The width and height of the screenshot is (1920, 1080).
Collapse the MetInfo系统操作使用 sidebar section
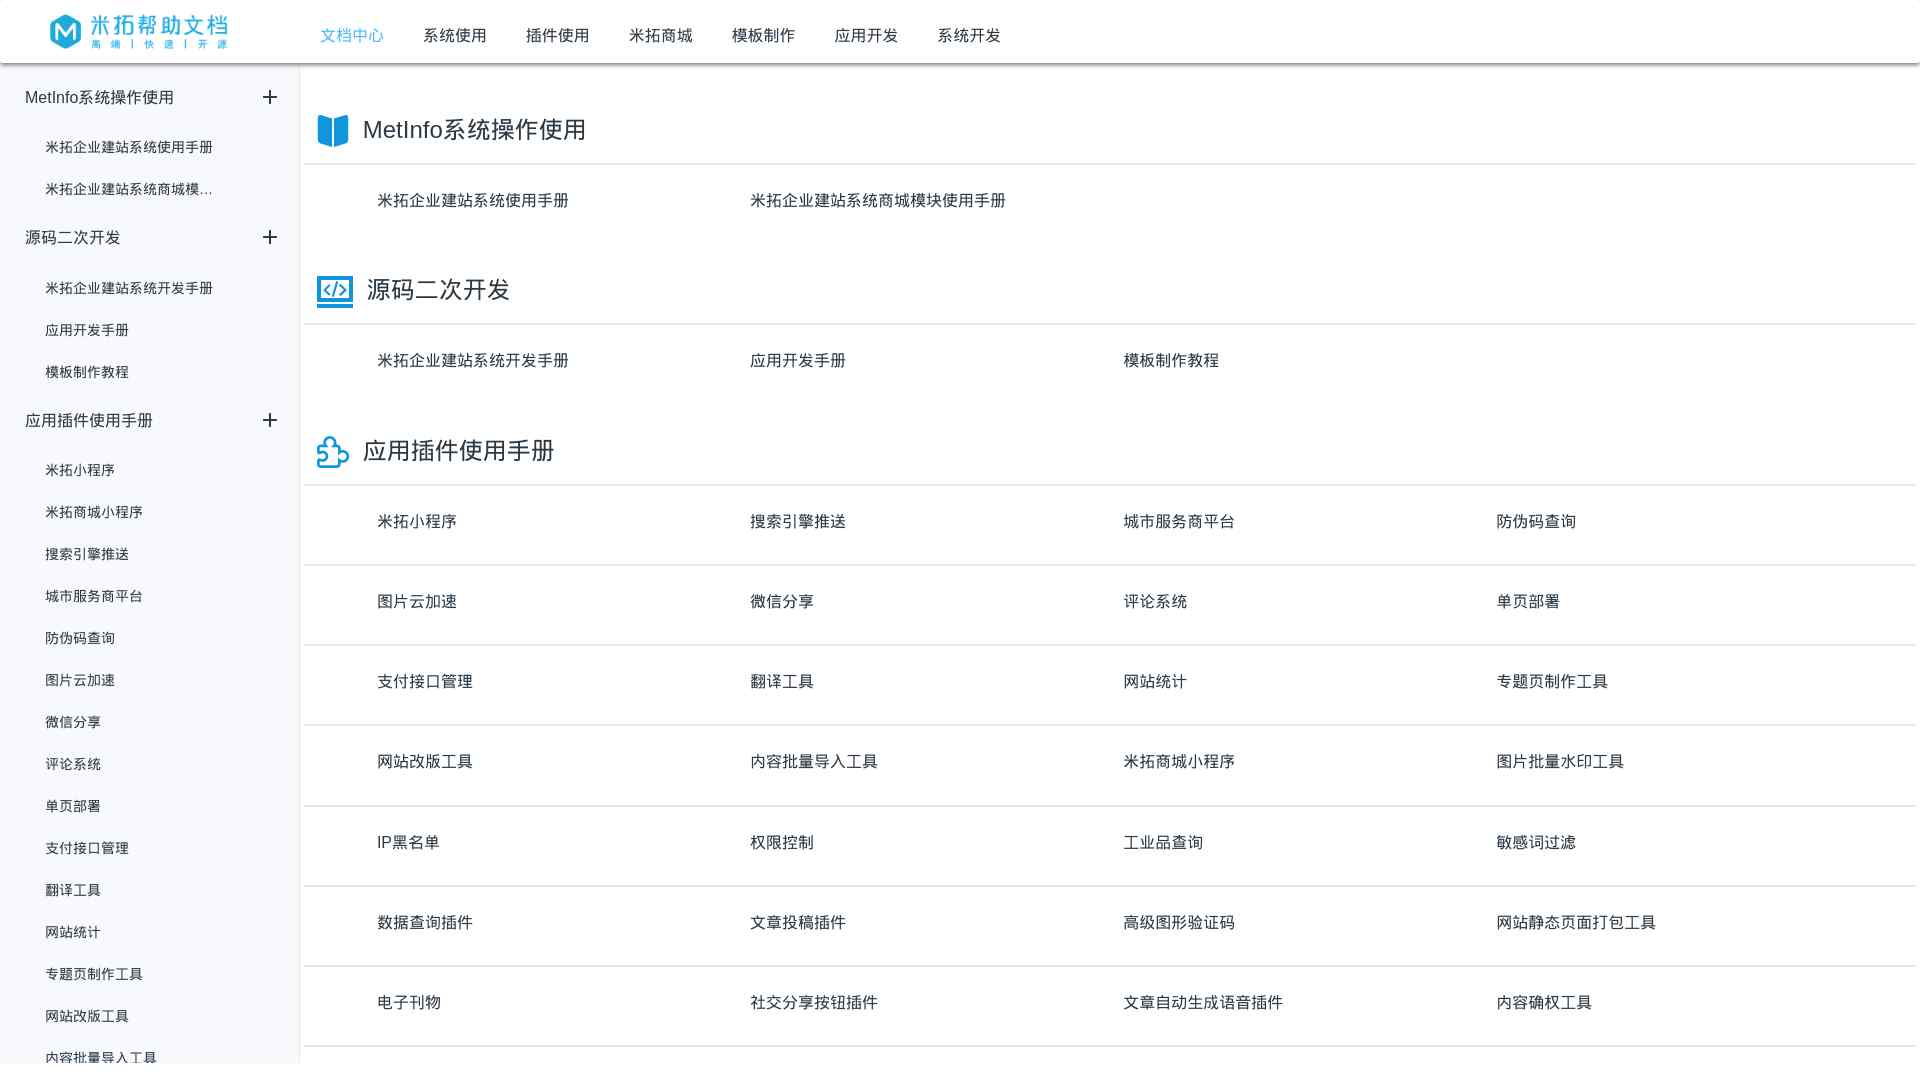tap(270, 97)
